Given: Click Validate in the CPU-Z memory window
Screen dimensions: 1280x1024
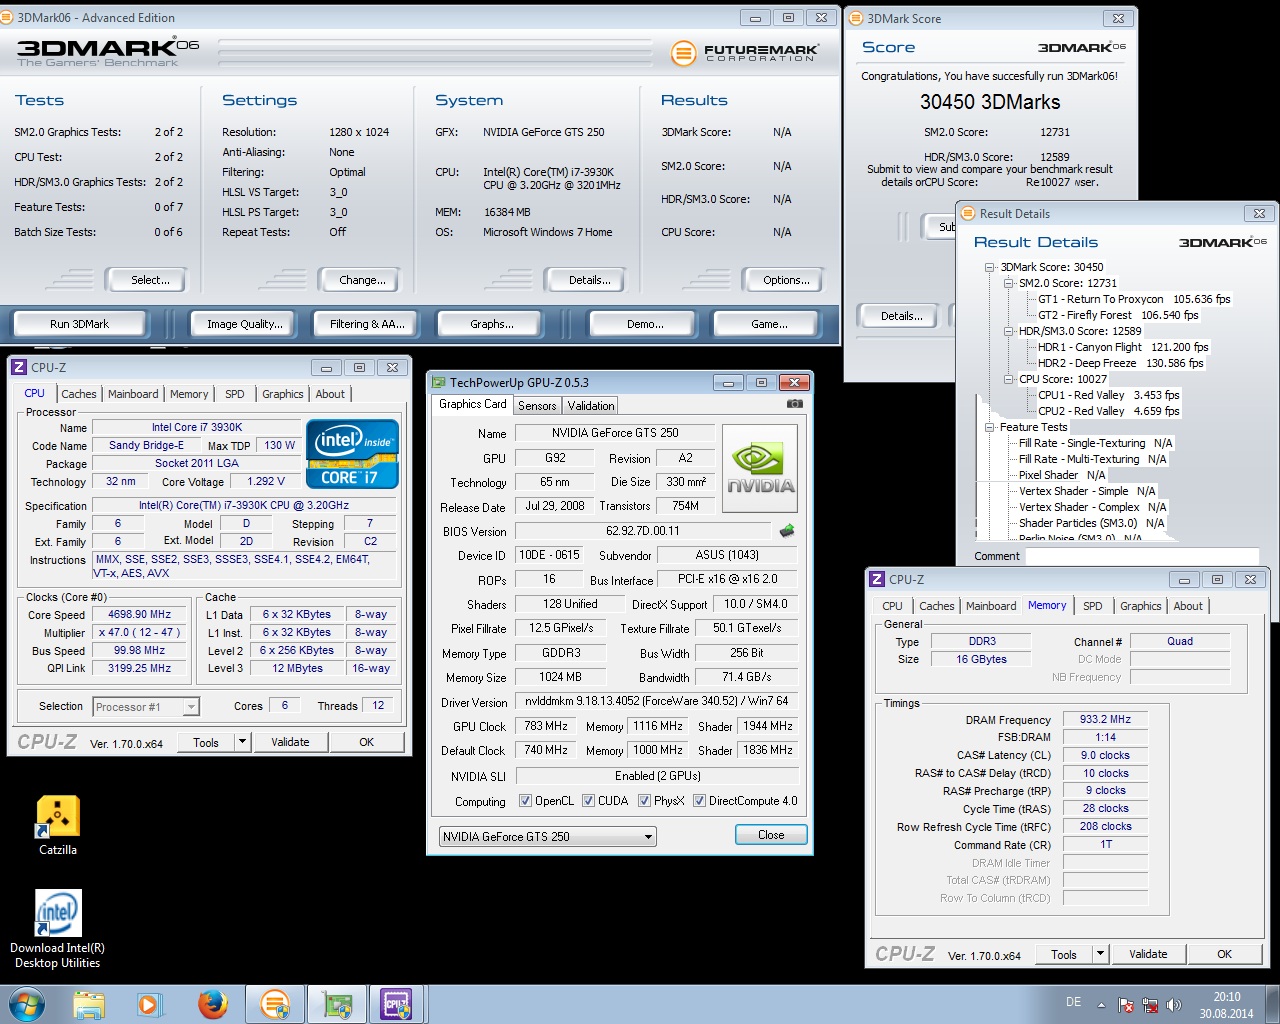Looking at the screenshot, I should [1148, 954].
